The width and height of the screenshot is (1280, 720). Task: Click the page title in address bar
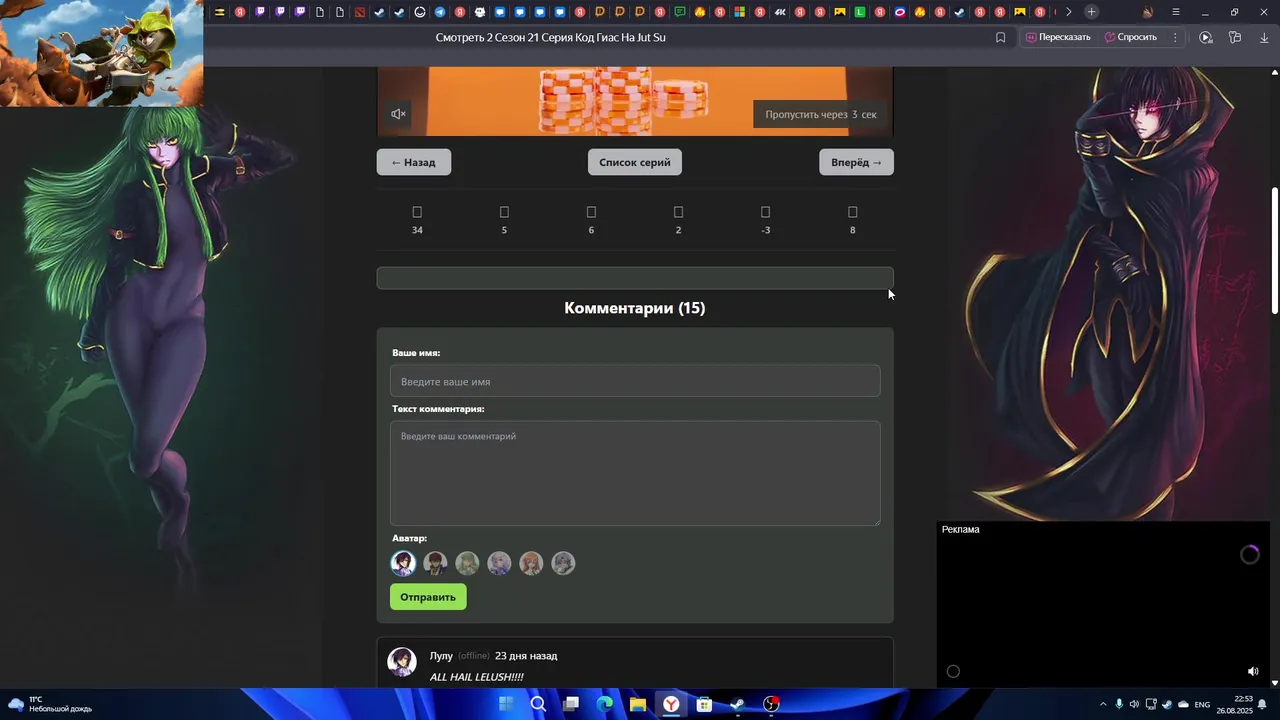550,37
